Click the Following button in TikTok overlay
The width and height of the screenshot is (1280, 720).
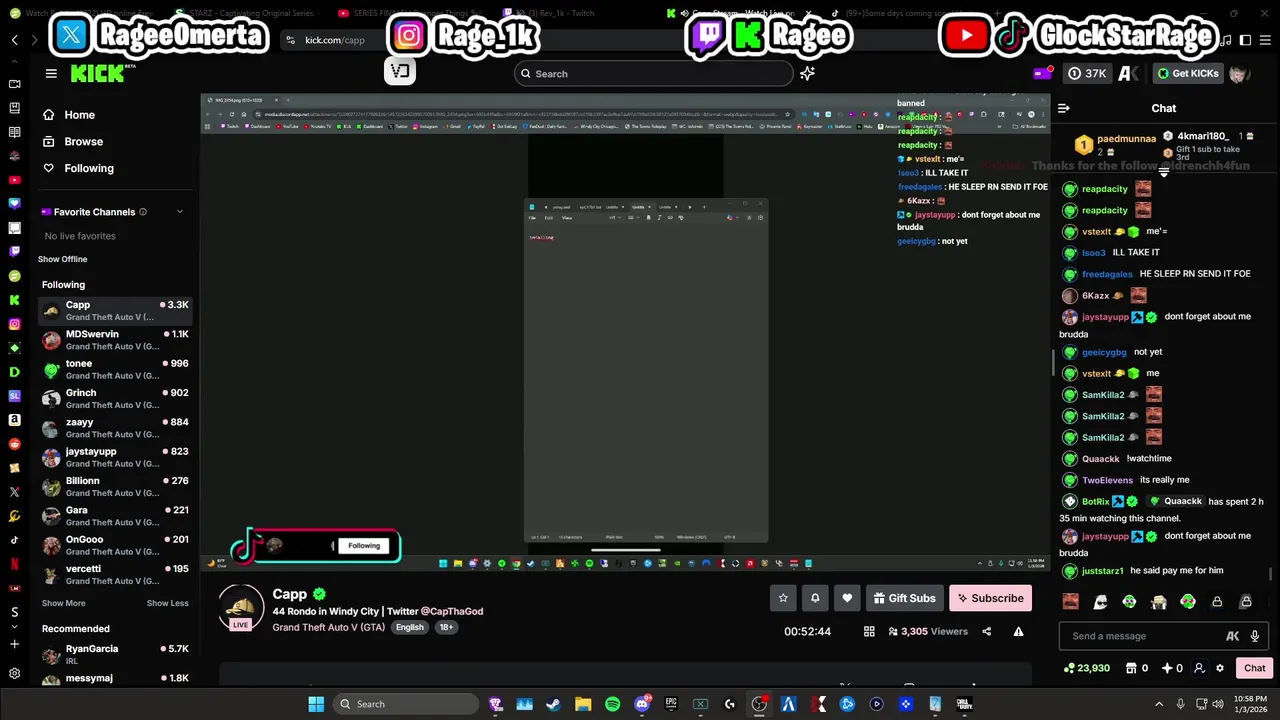pyautogui.click(x=364, y=546)
